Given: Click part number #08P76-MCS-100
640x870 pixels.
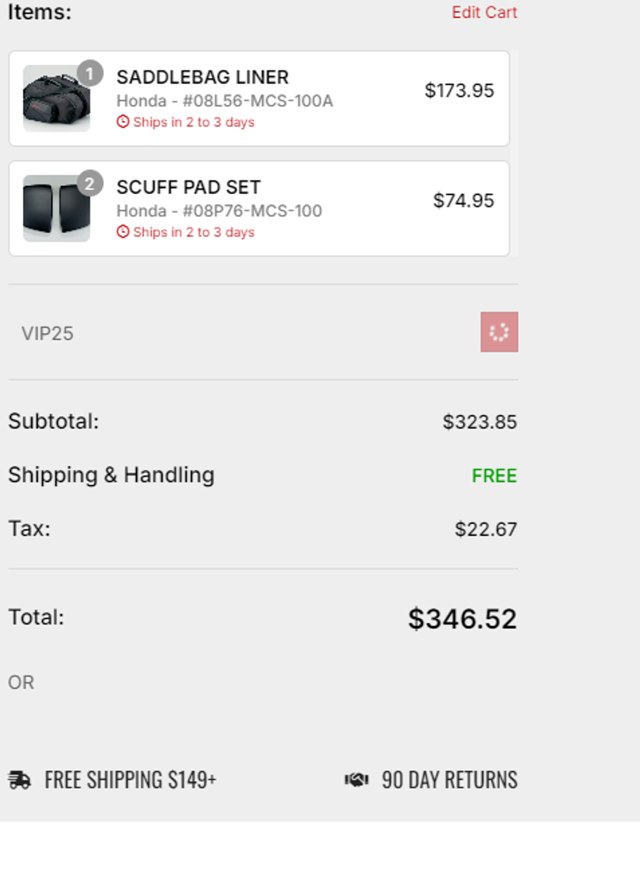Looking at the screenshot, I should tap(252, 211).
